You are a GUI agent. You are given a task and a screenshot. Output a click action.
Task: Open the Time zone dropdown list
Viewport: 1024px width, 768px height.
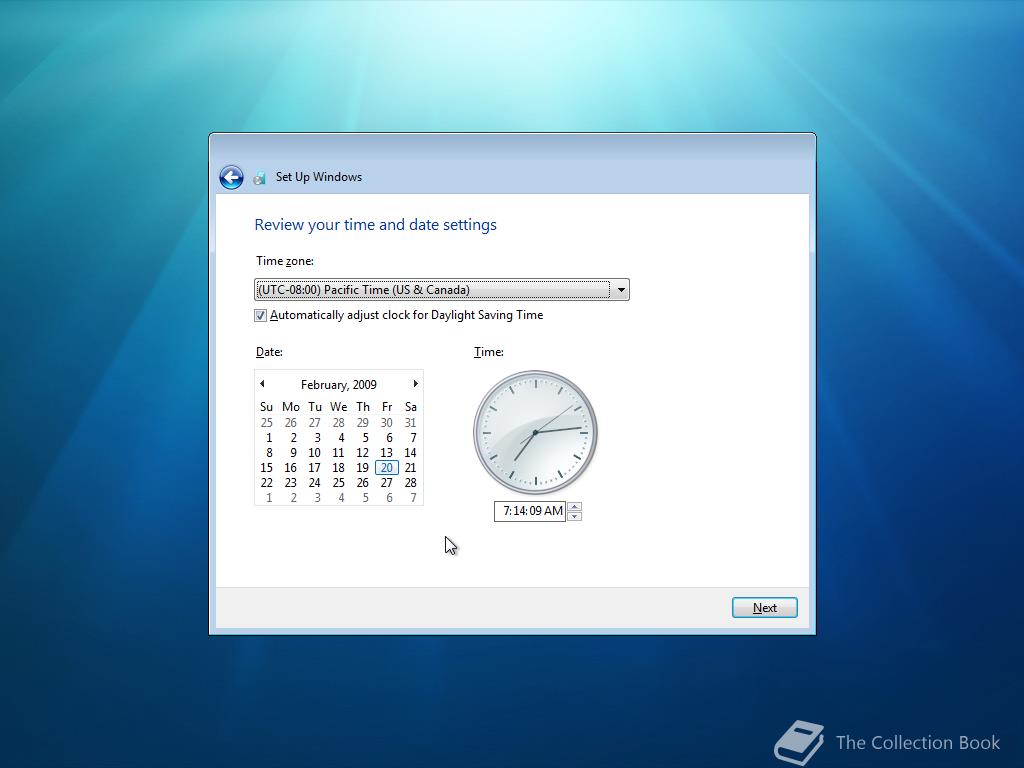point(621,289)
